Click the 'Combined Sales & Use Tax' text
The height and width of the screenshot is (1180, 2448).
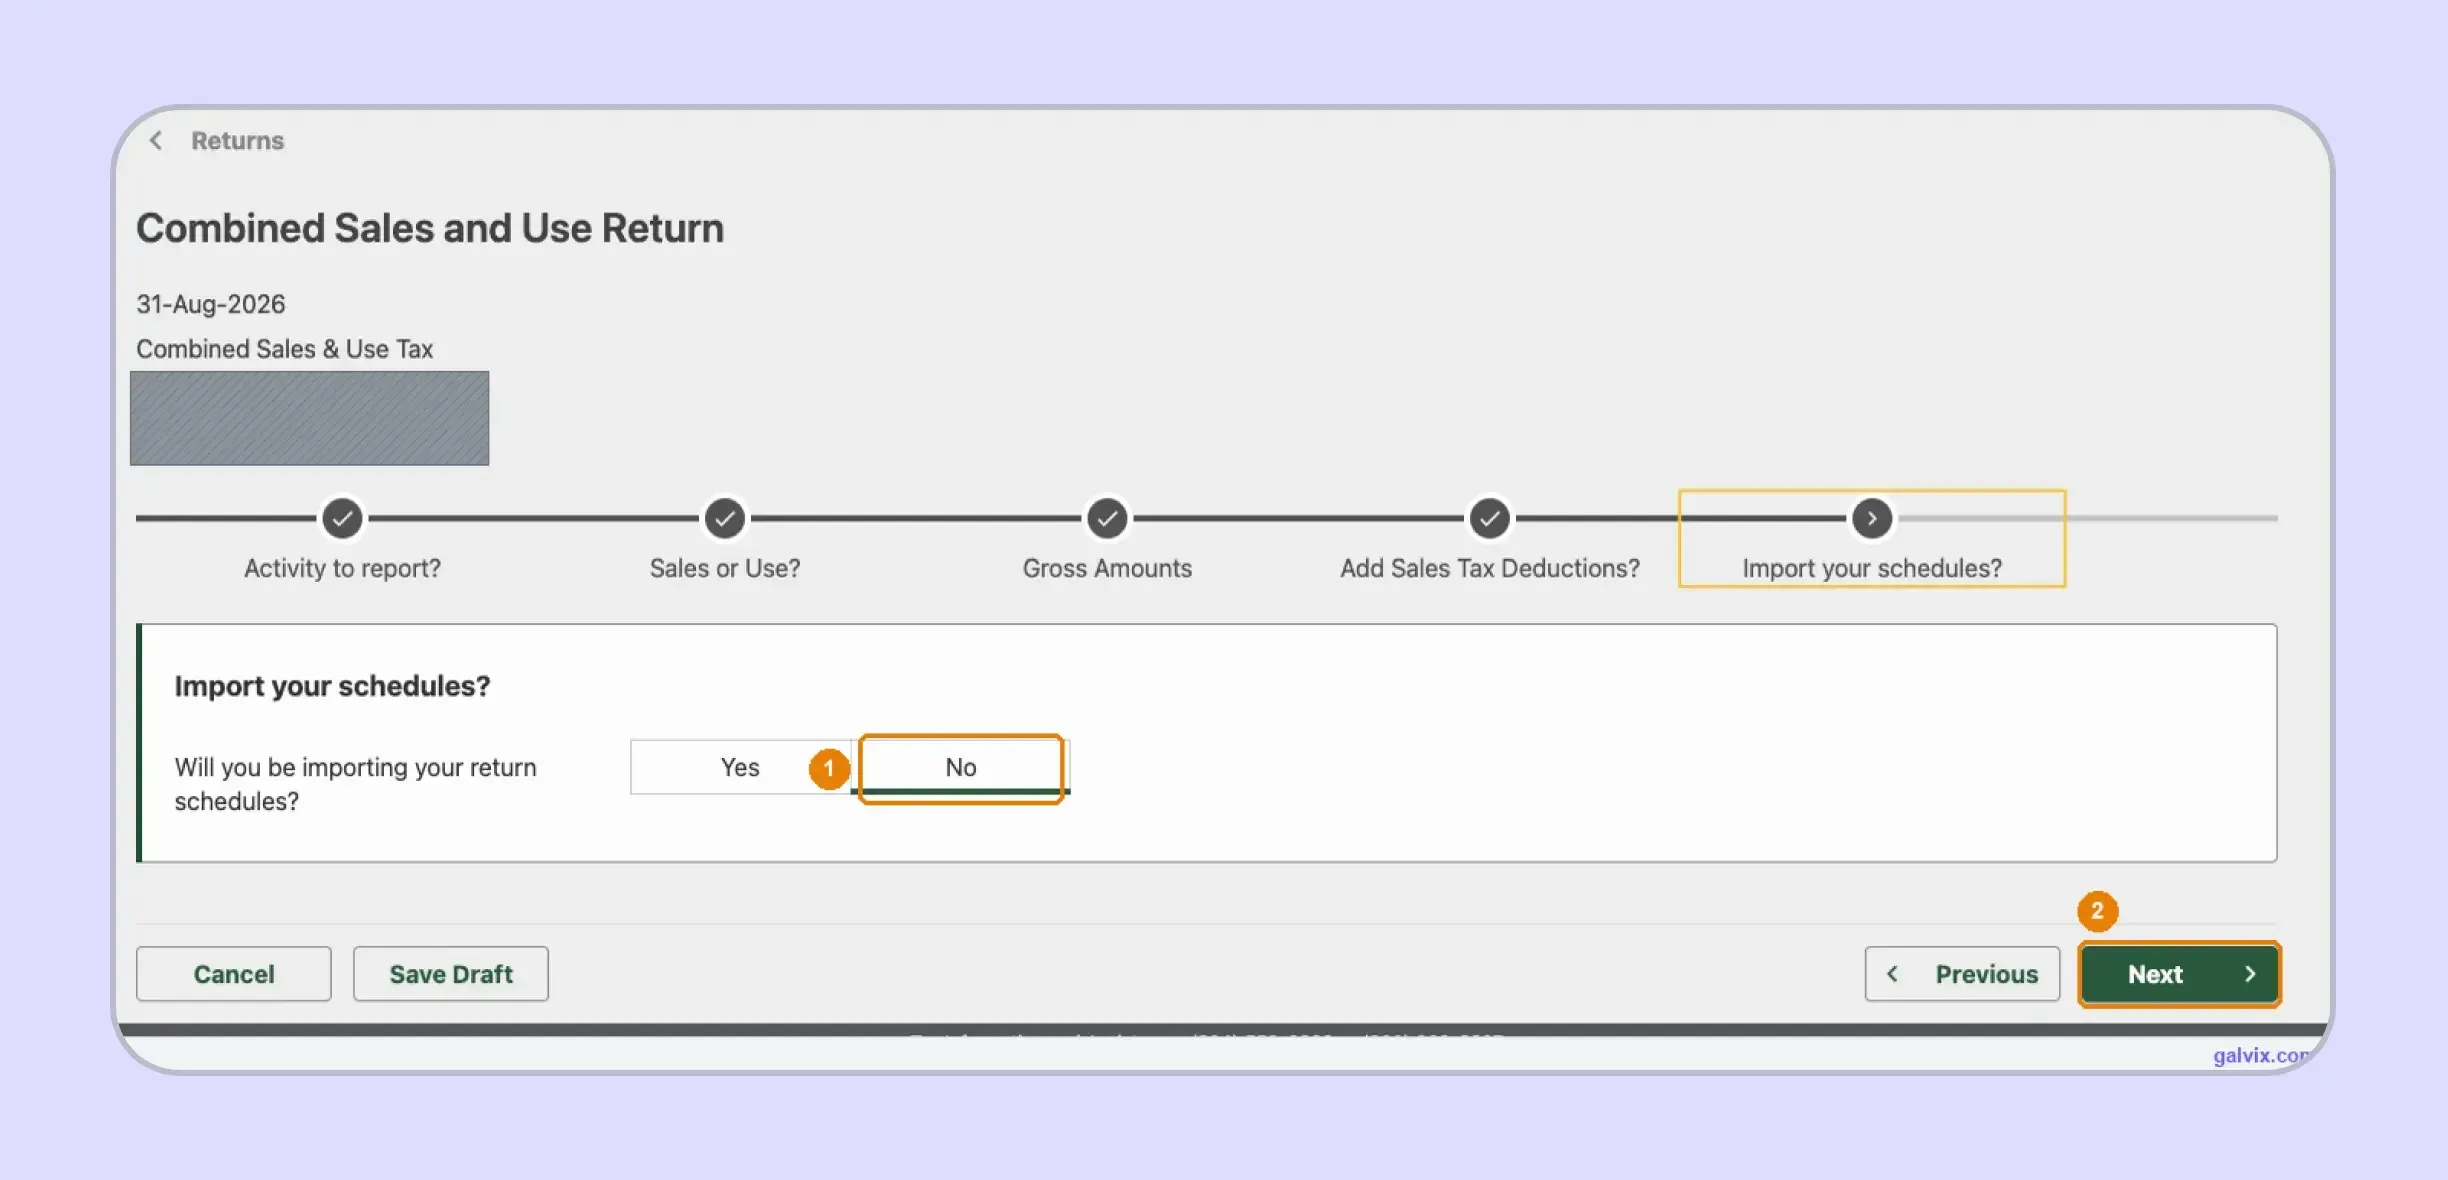(x=285, y=349)
